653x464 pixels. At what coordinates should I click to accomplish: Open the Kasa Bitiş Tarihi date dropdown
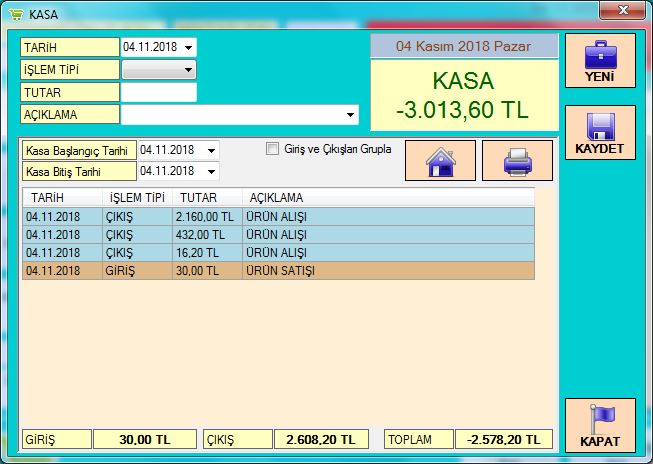coord(212,171)
